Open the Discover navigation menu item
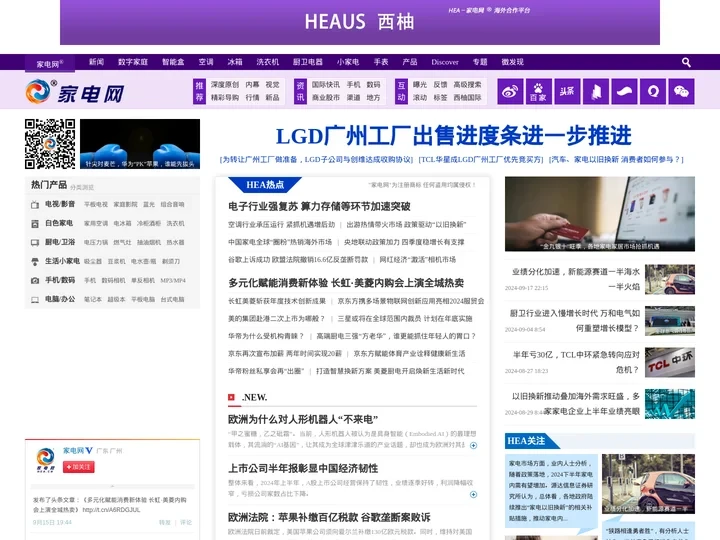Viewport: 720px width, 540px height. (x=444, y=62)
